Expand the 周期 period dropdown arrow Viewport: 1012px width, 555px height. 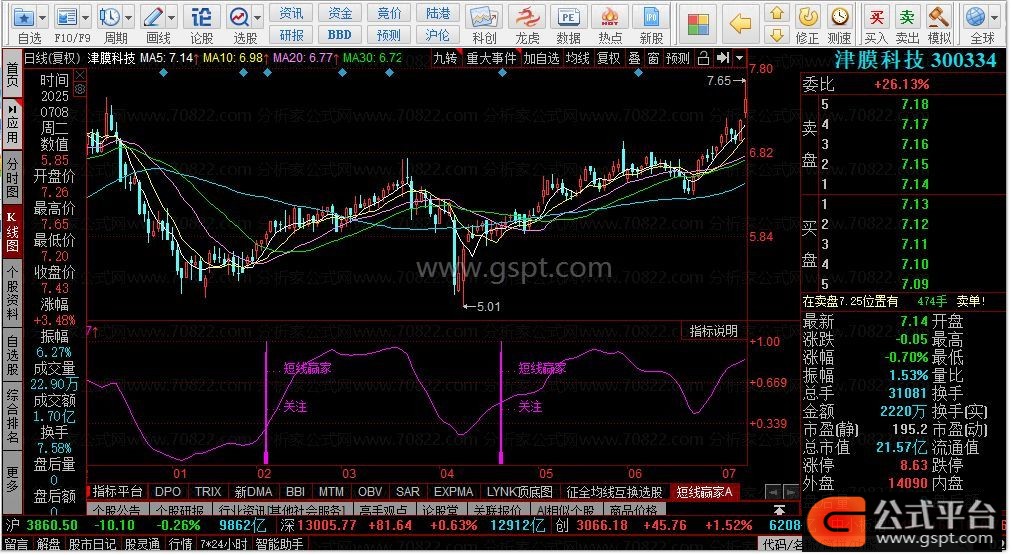pos(128,17)
